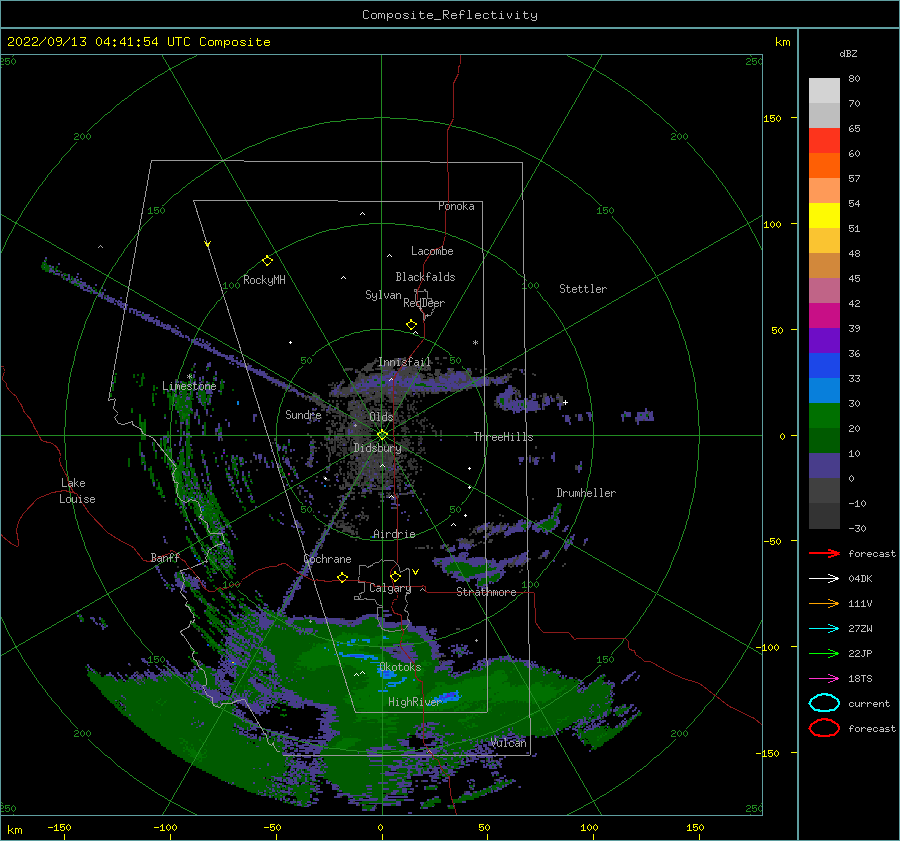Click the Olds town label

[x=381, y=417]
